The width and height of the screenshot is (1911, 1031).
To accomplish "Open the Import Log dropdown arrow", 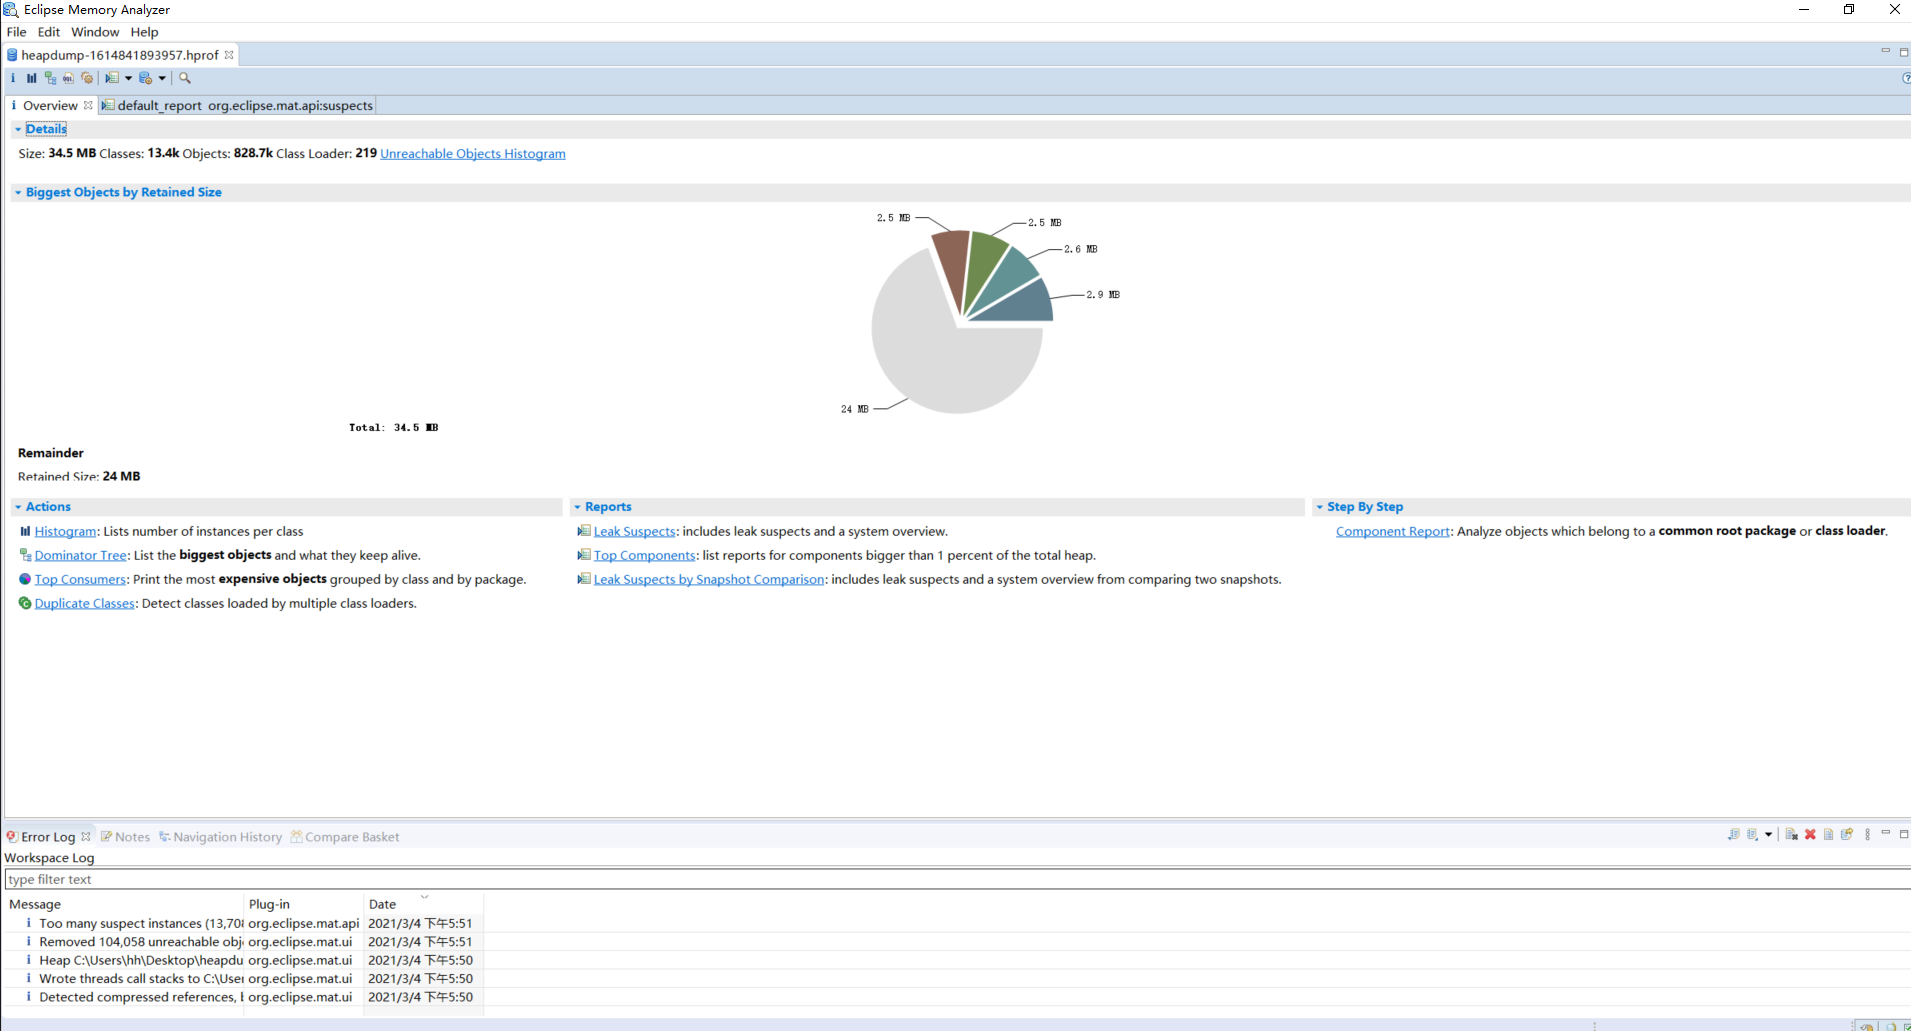I will coord(1768,835).
